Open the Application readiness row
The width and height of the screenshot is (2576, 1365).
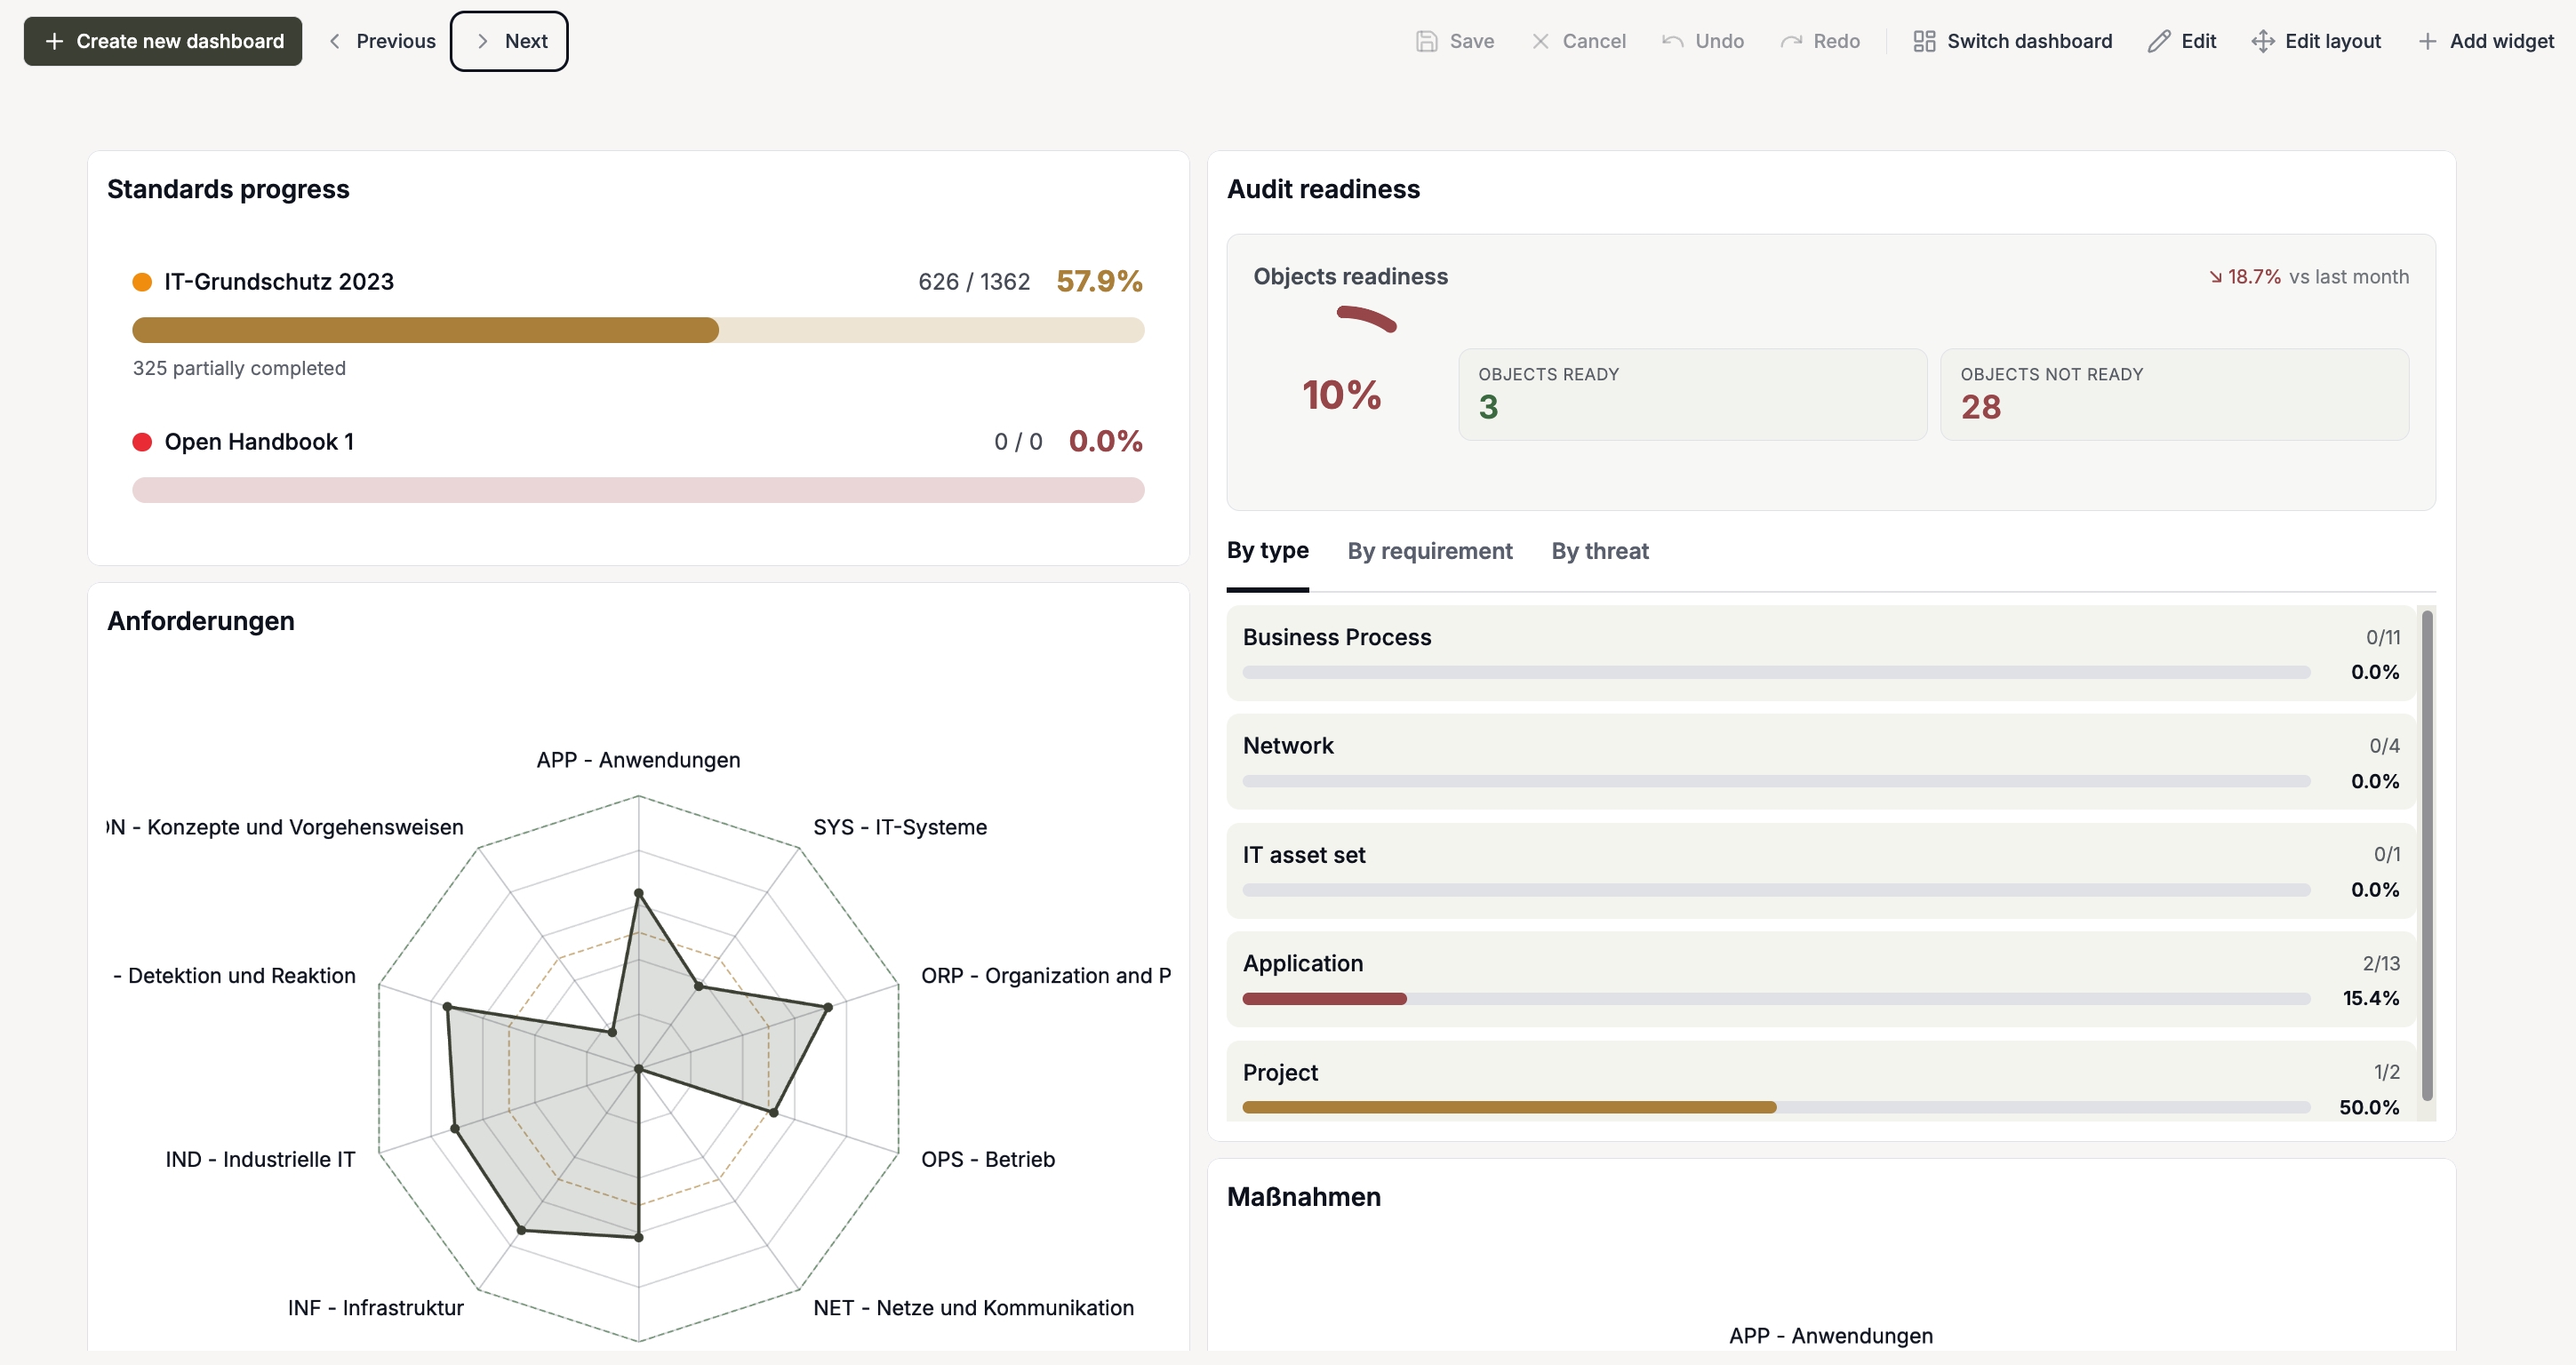click(1820, 980)
